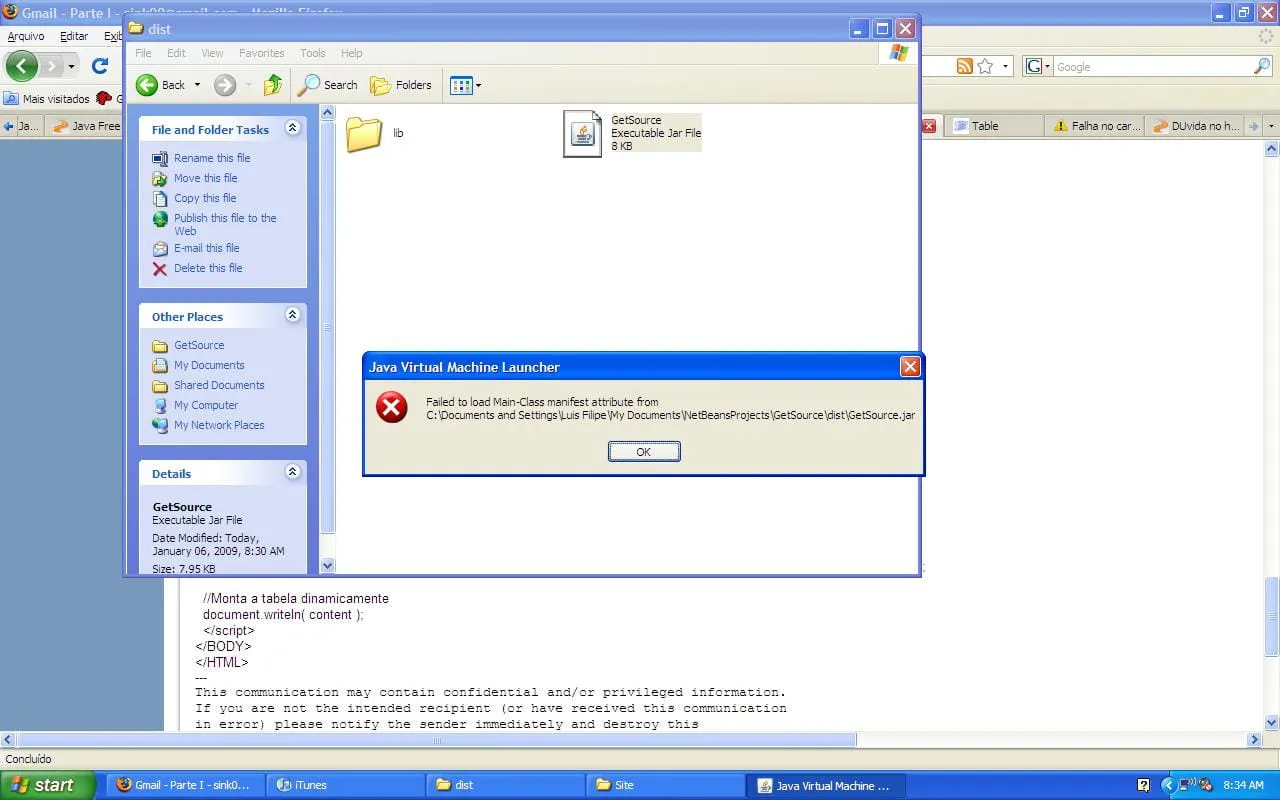Screen dimensions: 1280x800
Task: Collapse the File and Folder Tasks panel
Action: click(292, 128)
